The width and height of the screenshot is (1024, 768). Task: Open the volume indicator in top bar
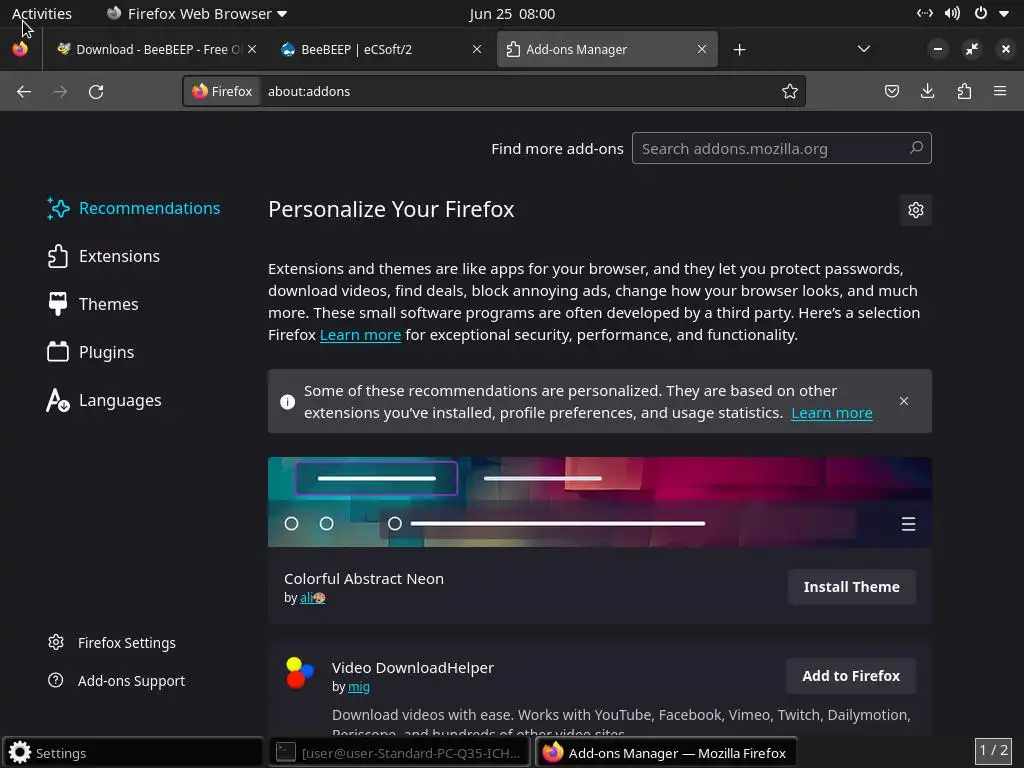[952, 14]
